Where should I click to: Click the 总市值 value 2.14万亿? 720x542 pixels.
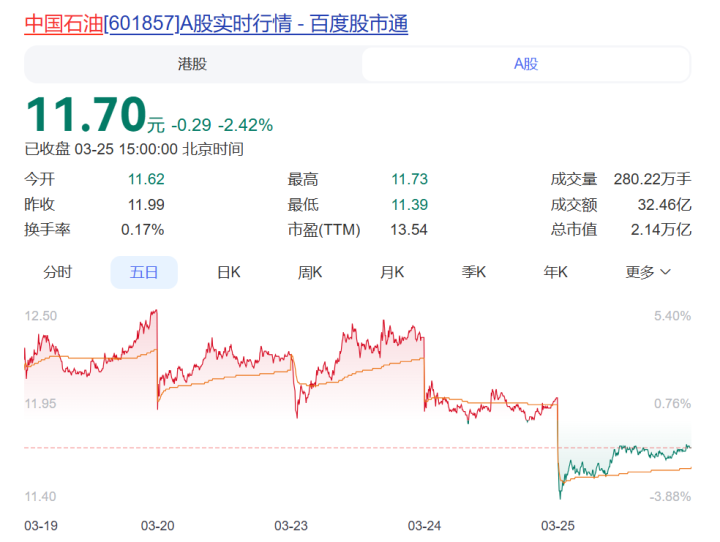(x=661, y=230)
